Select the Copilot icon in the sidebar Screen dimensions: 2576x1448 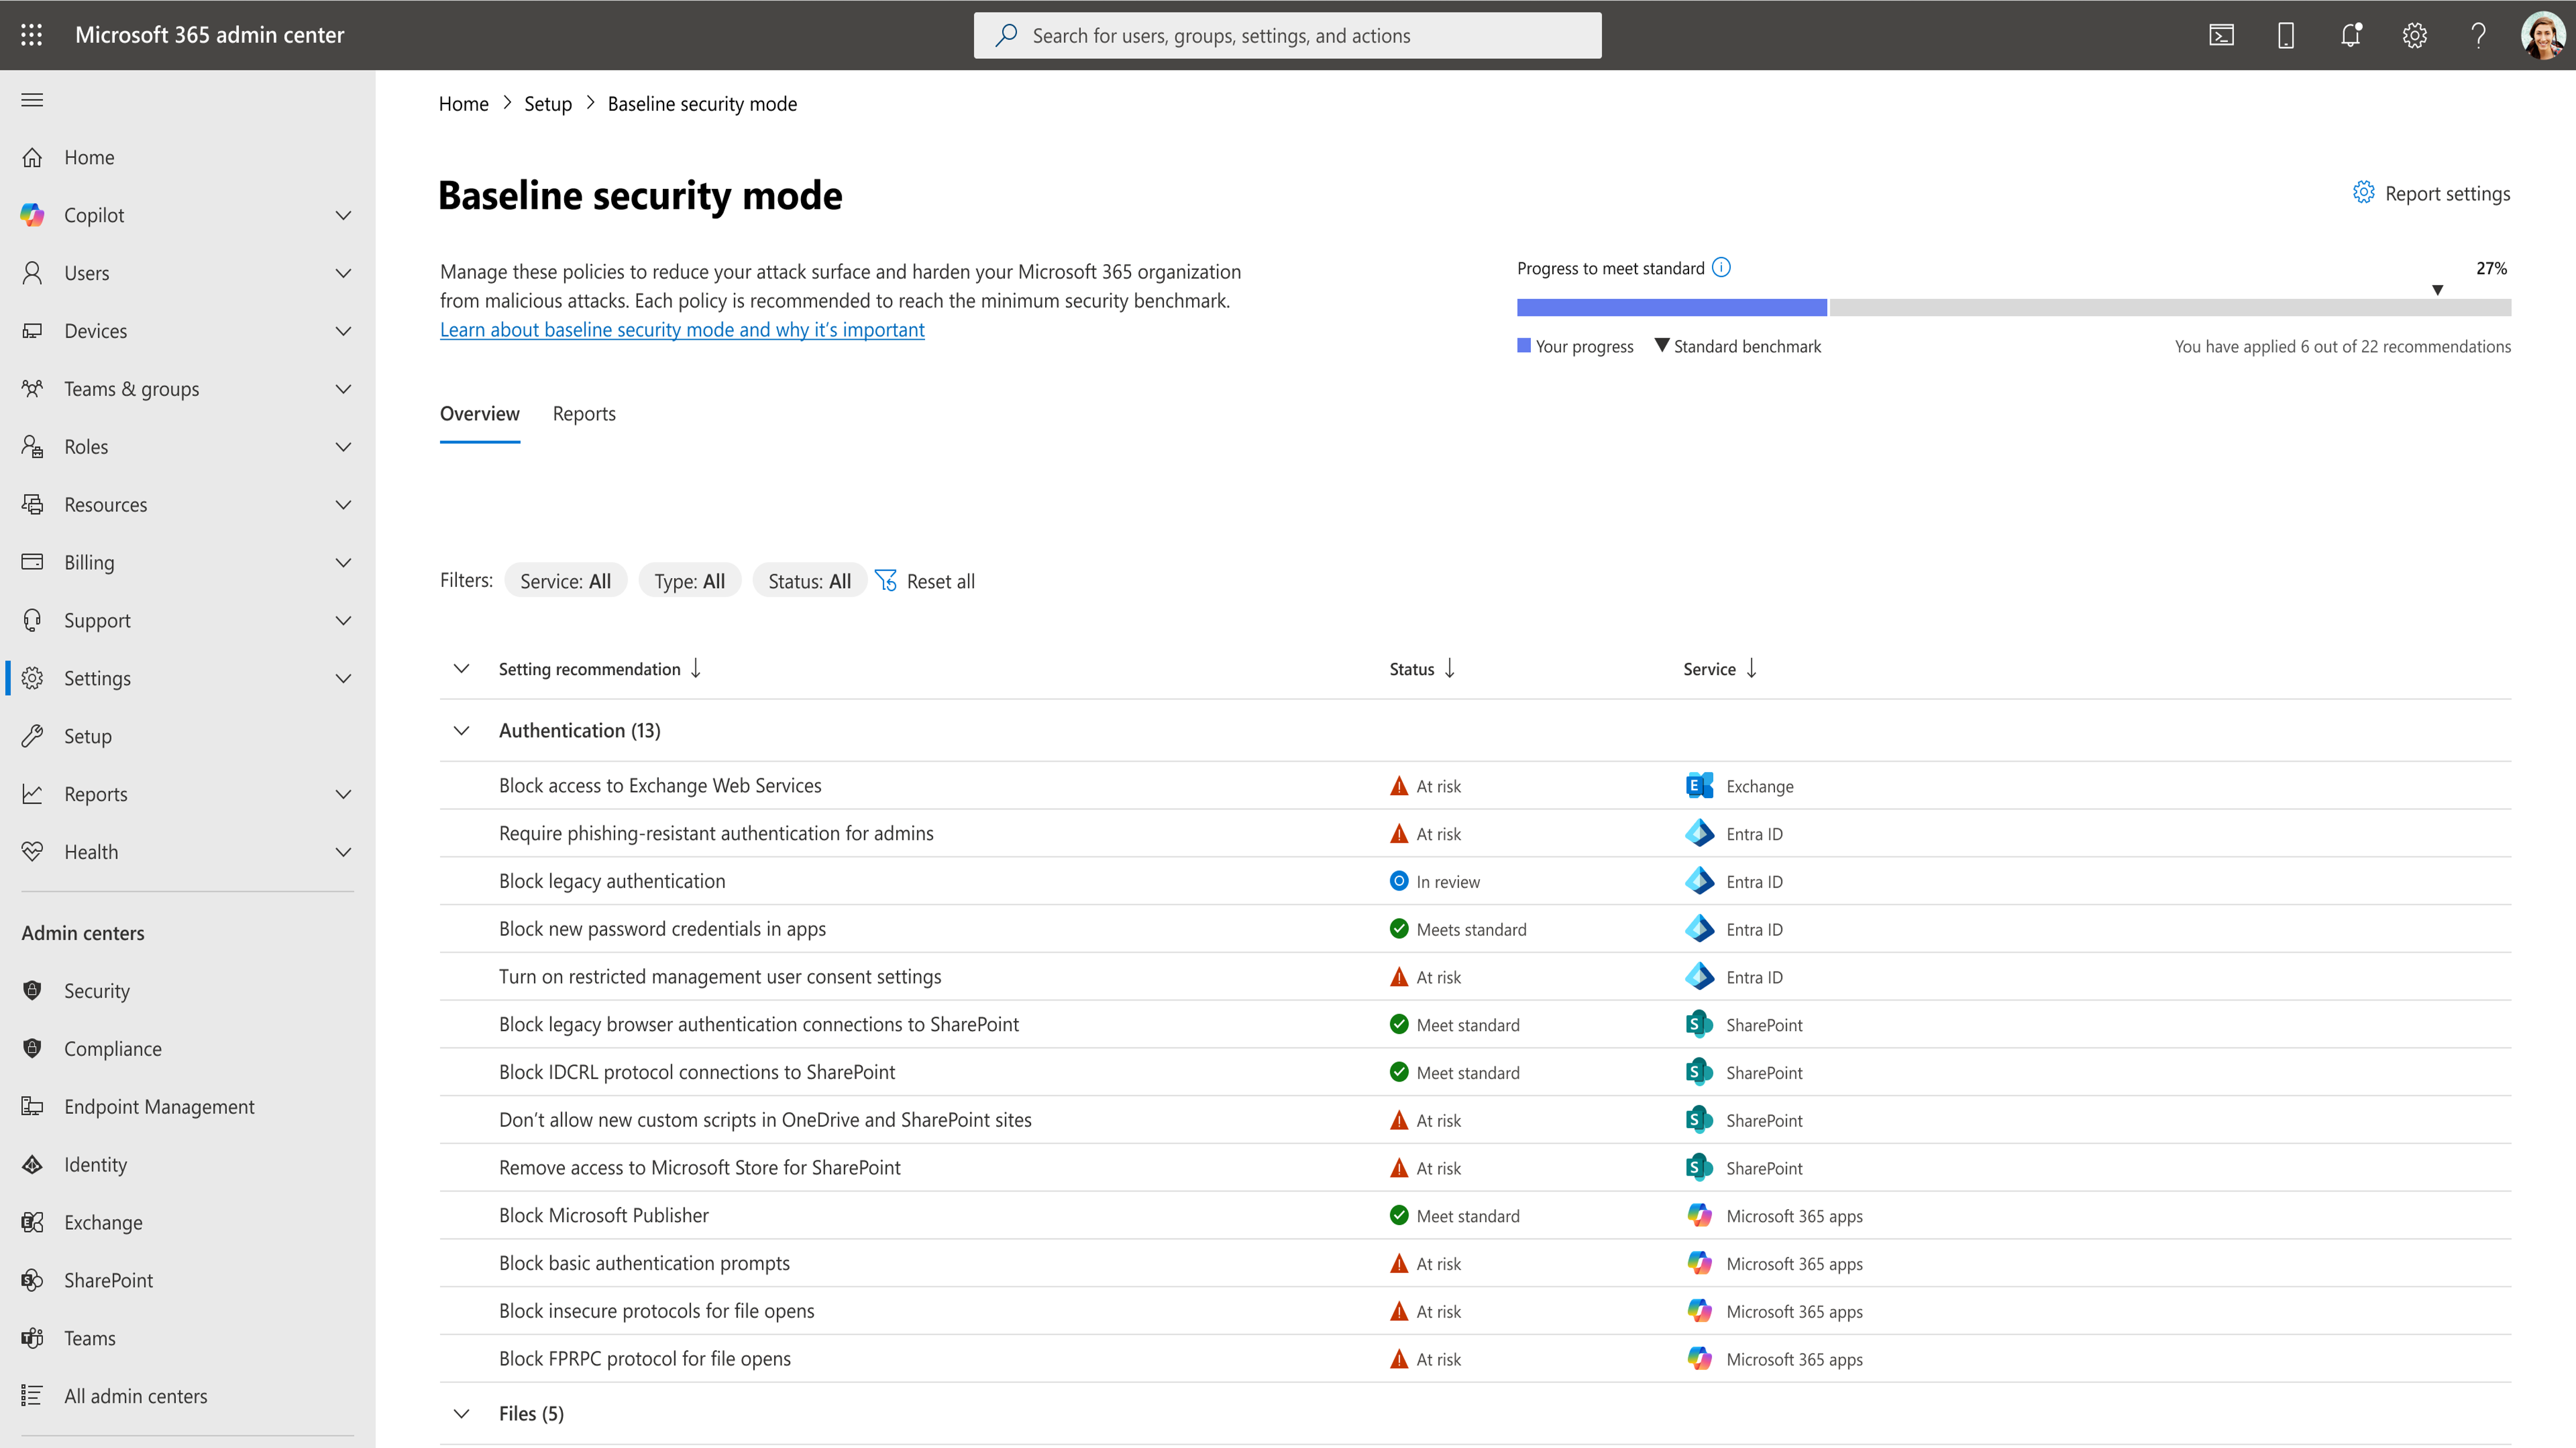(x=32, y=214)
